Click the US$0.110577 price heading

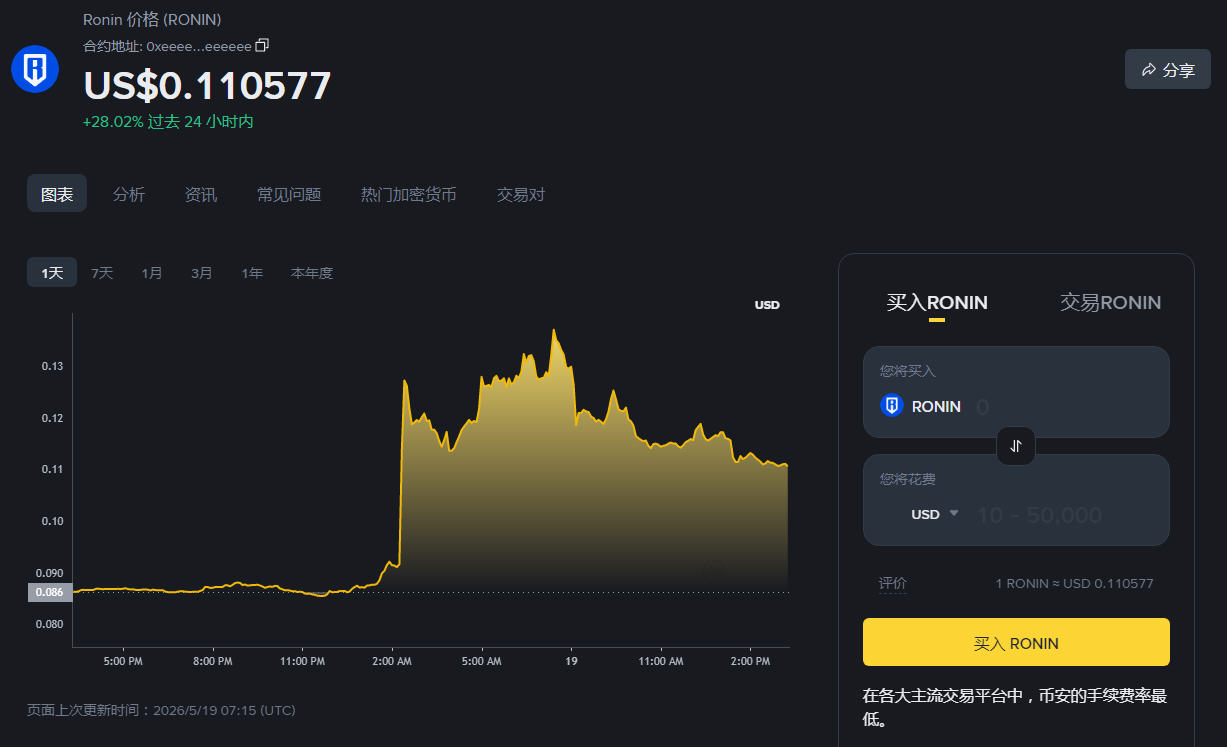[x=207, y=85]
